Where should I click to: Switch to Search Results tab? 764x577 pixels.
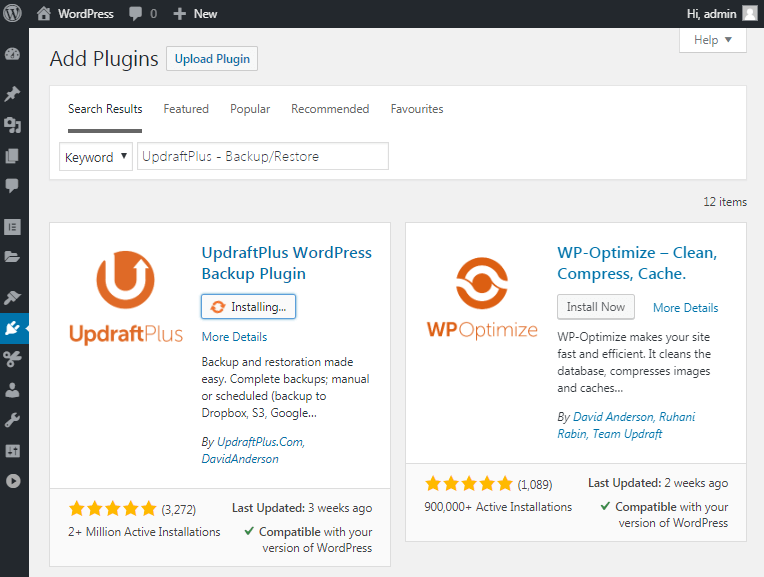click(x=105, y=109)
